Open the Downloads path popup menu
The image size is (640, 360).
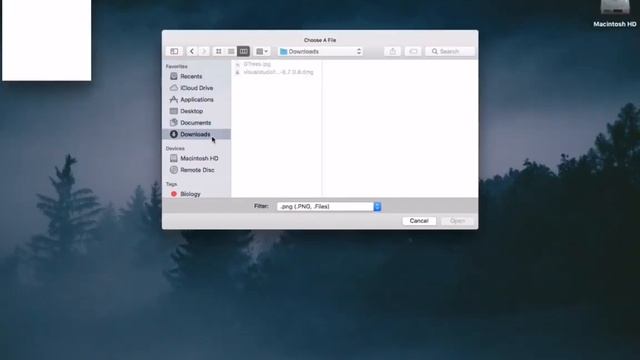click(321, 51)
